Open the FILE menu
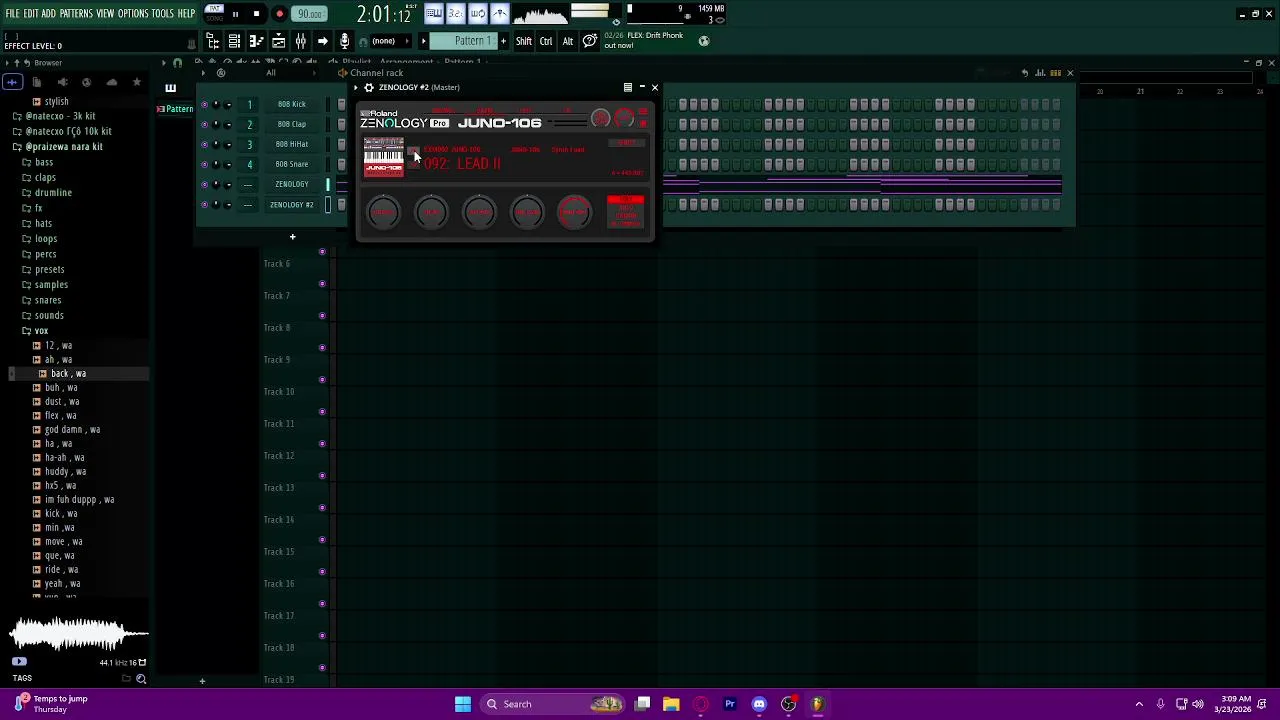Viewport: 1280px width, 720px height. 12,14
